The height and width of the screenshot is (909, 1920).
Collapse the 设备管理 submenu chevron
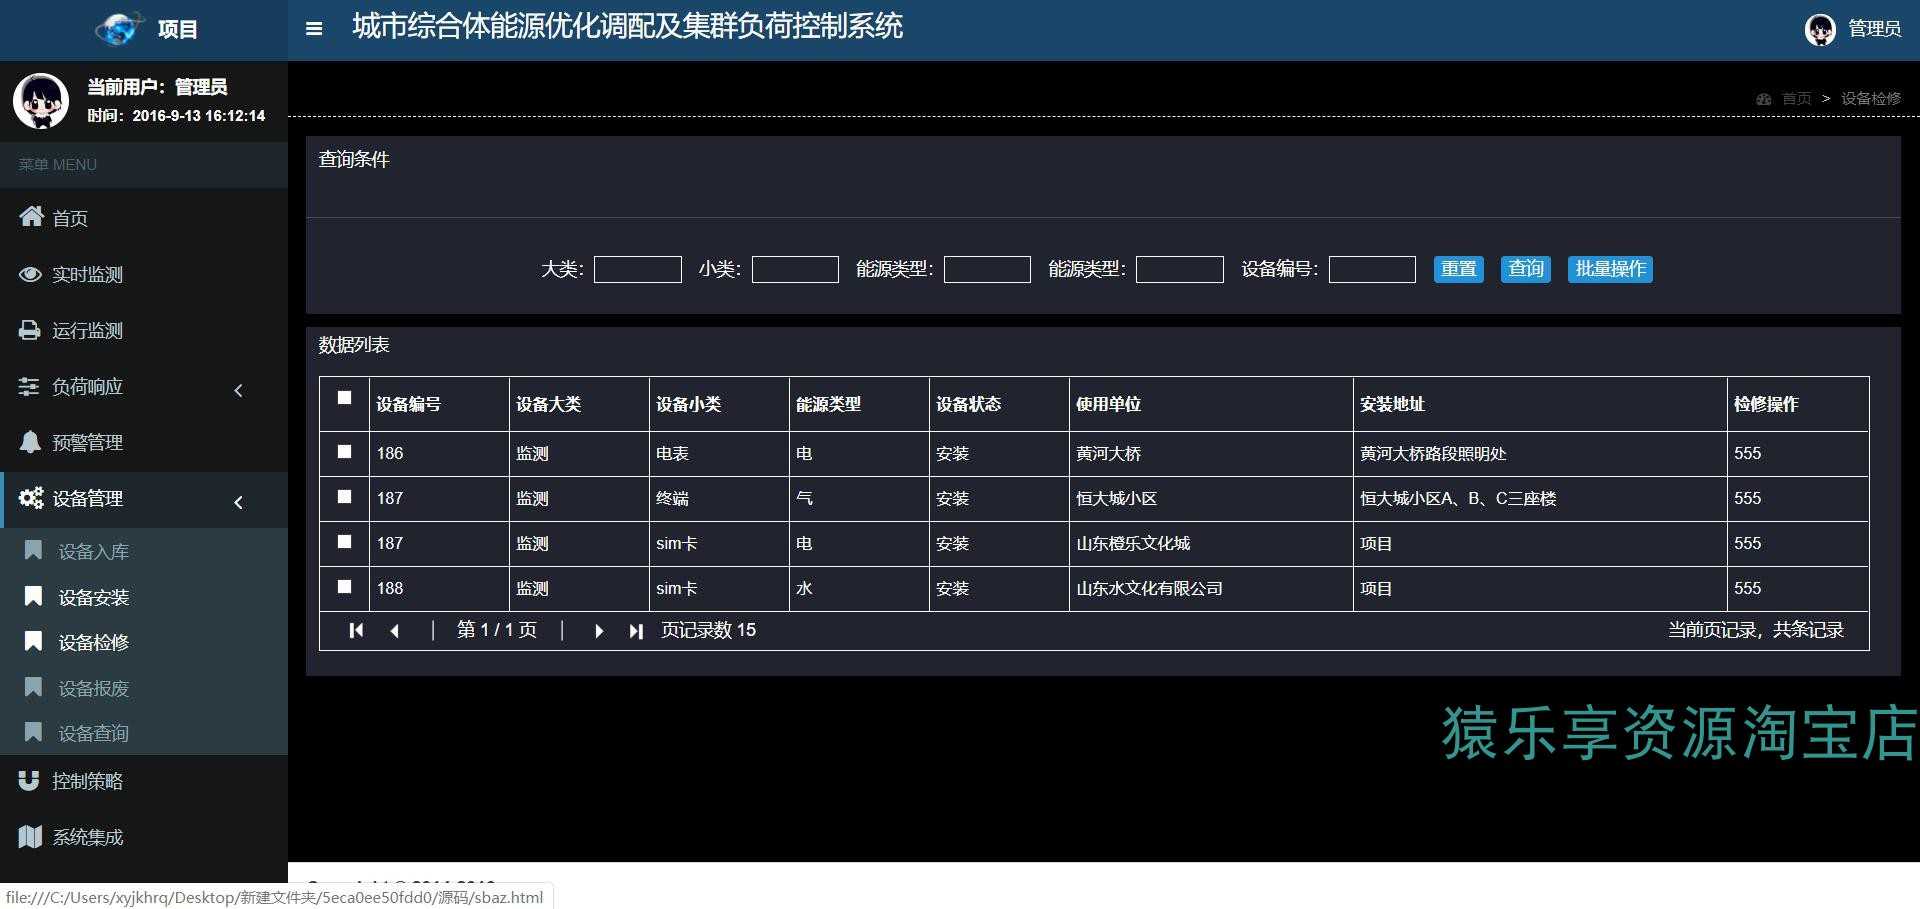point(238,502)
